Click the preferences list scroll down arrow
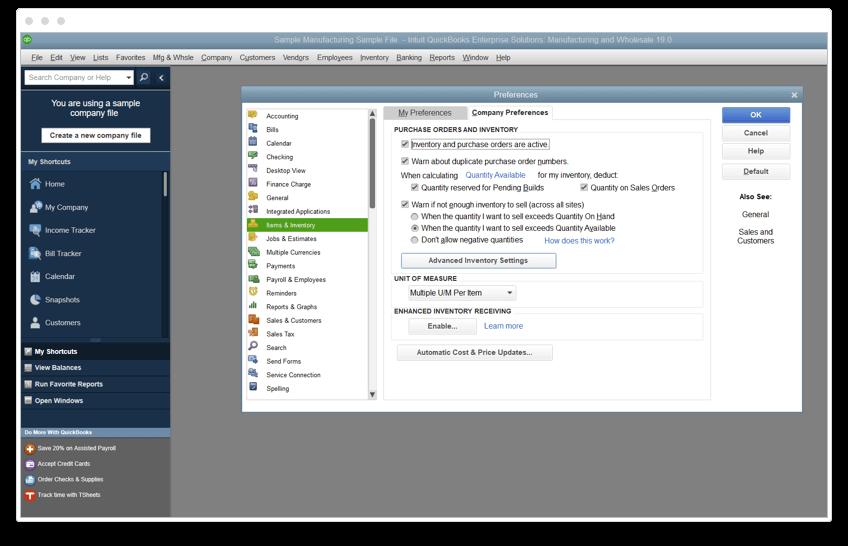This screenshot has width=848, height=546. [372, 395]
